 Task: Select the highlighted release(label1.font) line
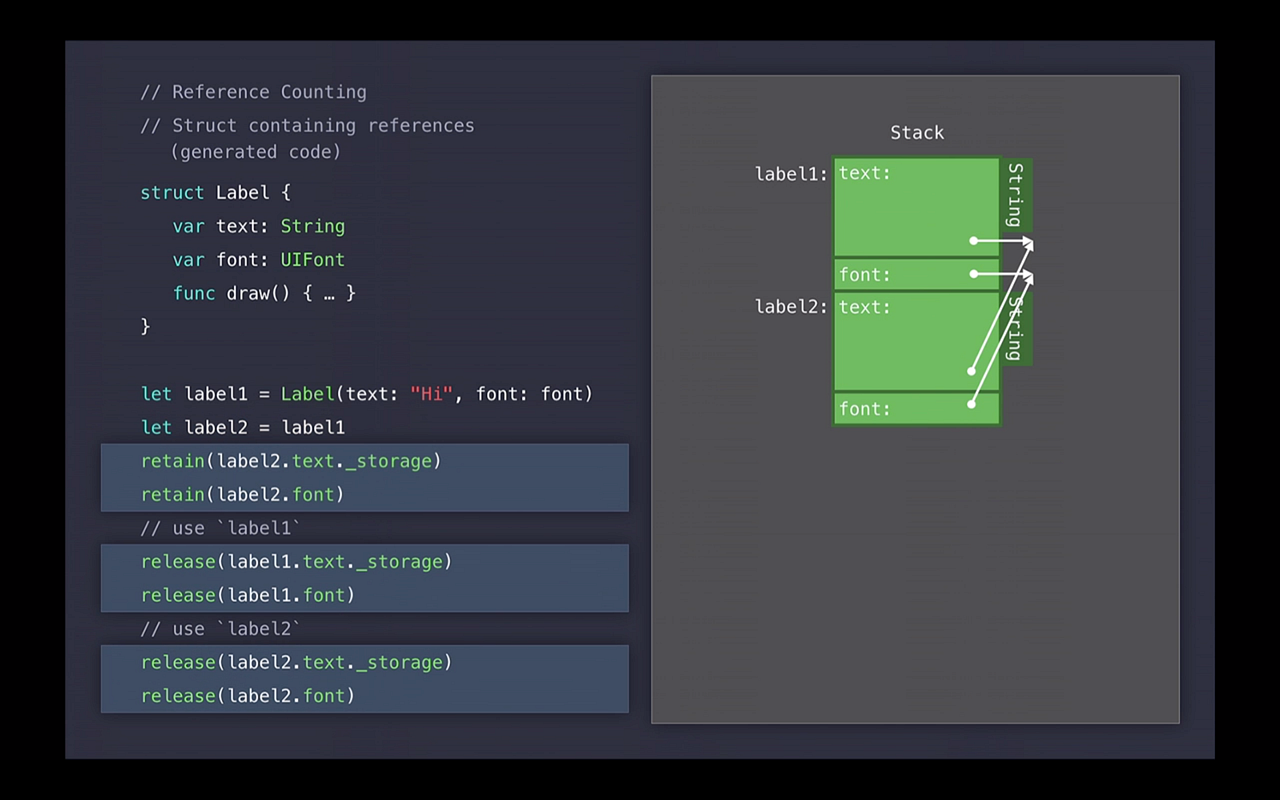(248, 595)
